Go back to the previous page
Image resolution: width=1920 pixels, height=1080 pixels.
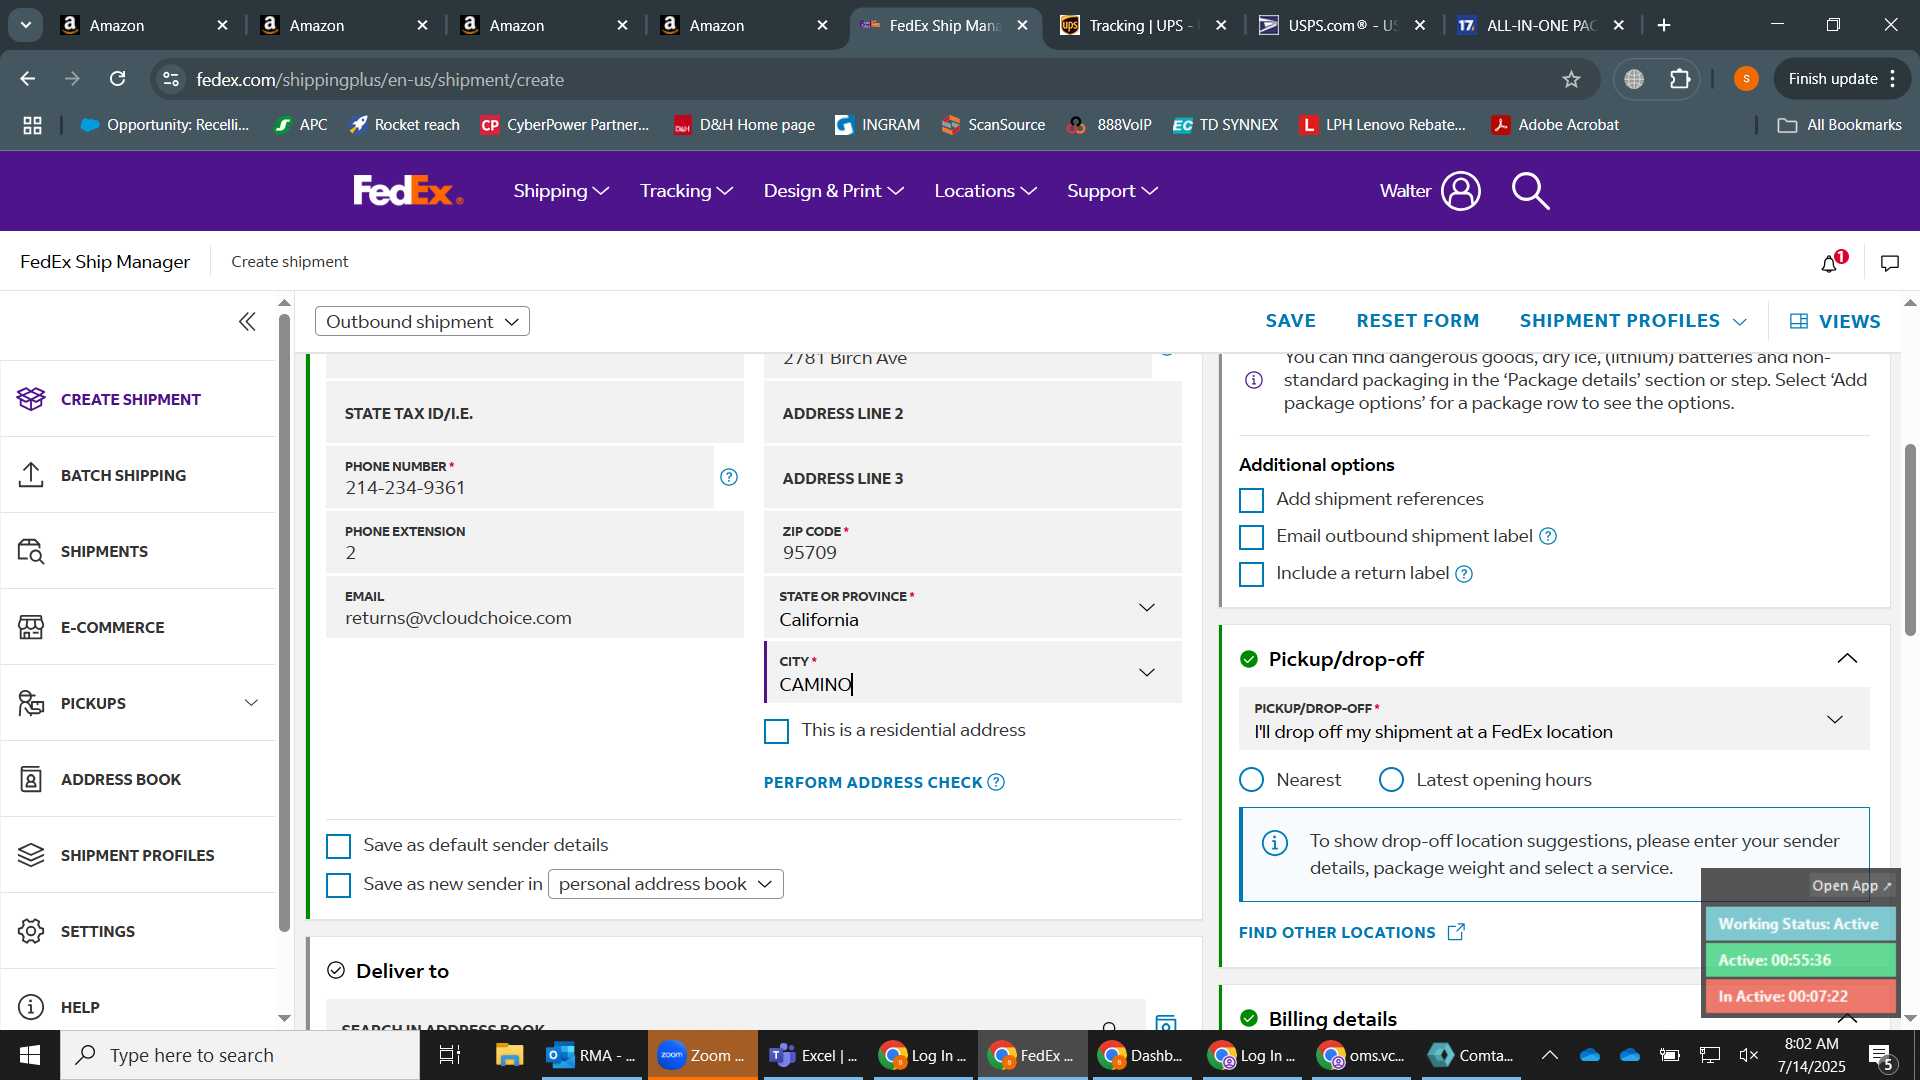(28, 79)
